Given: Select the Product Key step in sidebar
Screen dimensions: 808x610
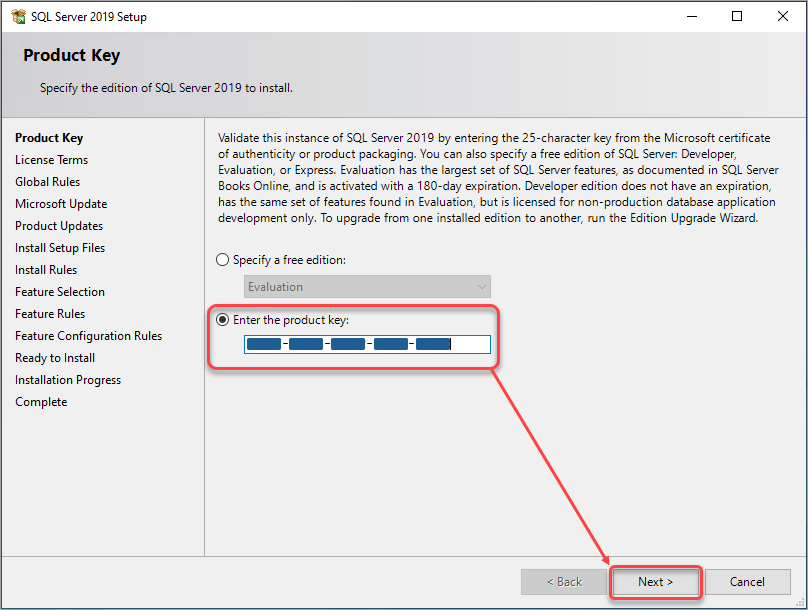Looking at the screenshot, I should (x=49, y=138).
